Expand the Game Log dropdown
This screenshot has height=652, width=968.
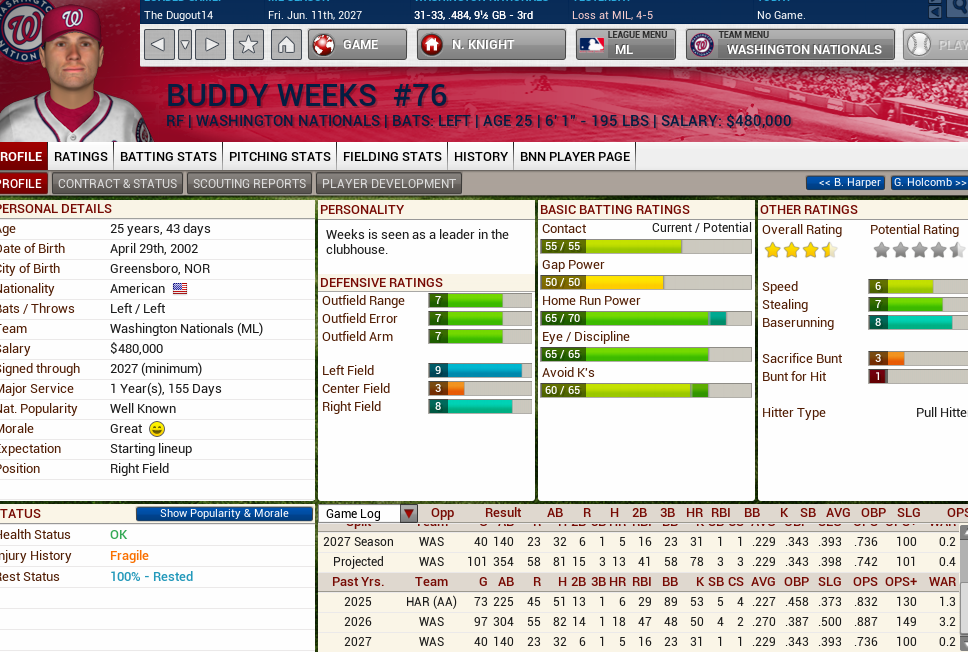[408, 514]
